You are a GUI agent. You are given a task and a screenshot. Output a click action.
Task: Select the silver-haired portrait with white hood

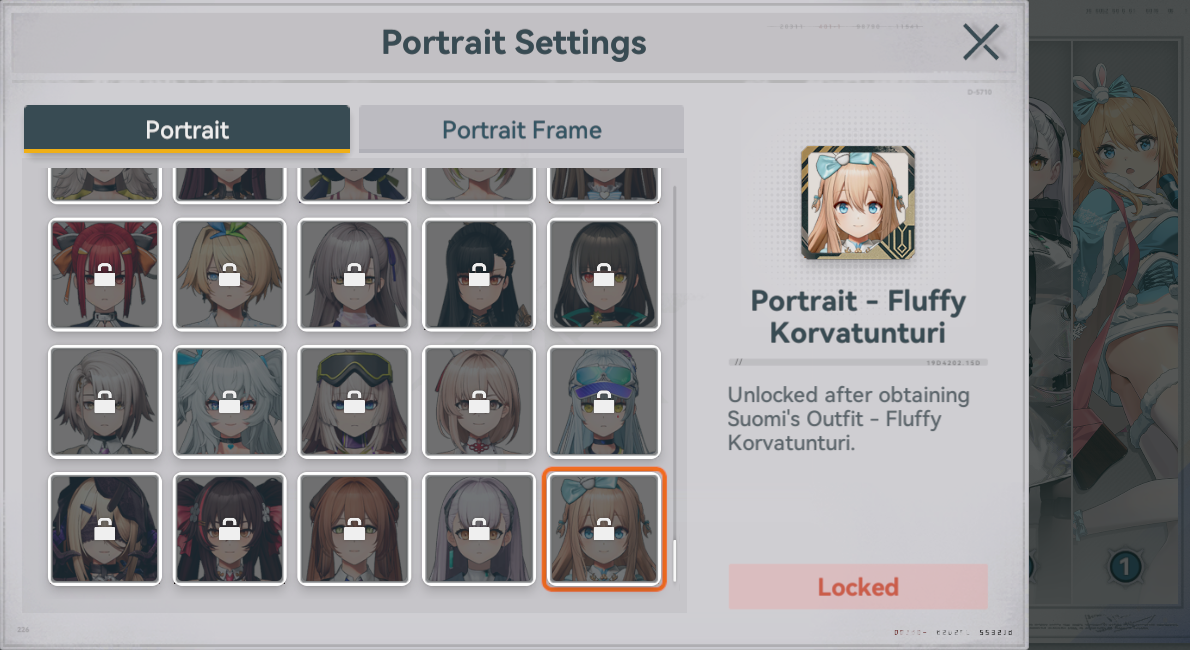(x=479, y=529)
